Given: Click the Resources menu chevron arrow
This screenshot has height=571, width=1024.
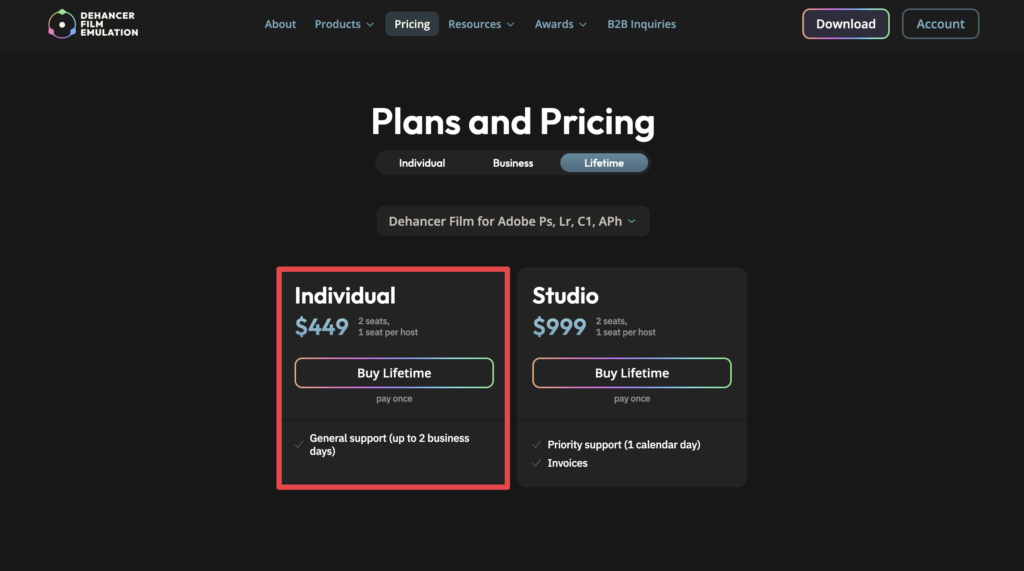Looking at the screenshot, I should (511, 25).
